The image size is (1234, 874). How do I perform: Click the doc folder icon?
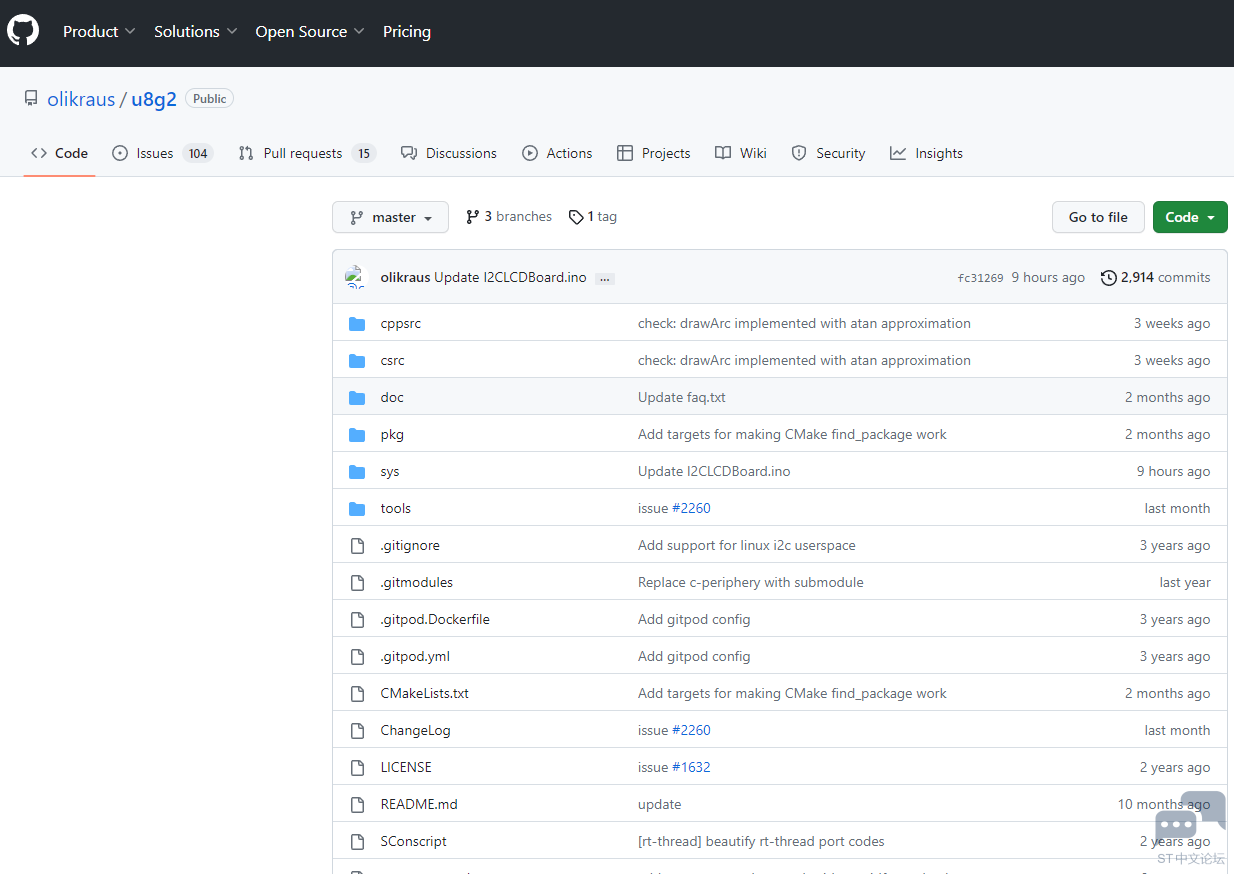pyautogui.click(x=357, y=397)
